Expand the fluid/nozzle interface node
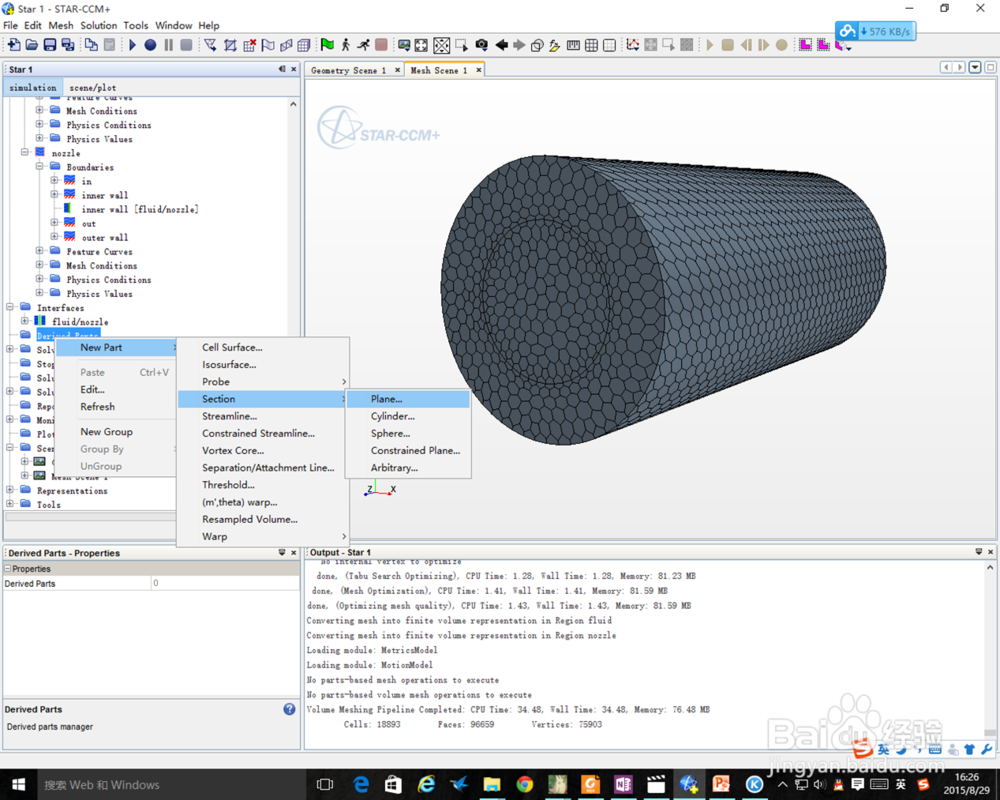Viewport: 1000px width, 800px height. point(25,321)
